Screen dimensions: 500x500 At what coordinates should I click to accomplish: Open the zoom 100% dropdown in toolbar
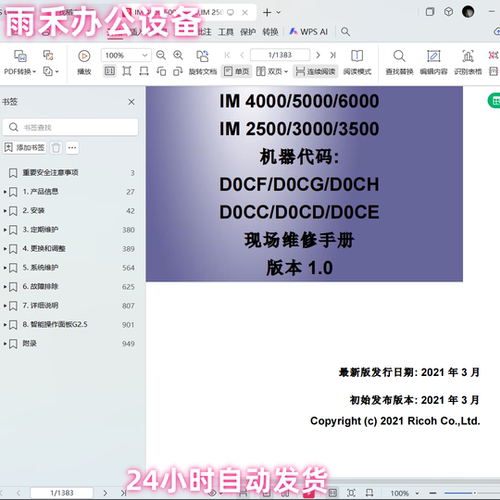pos(145,55)
